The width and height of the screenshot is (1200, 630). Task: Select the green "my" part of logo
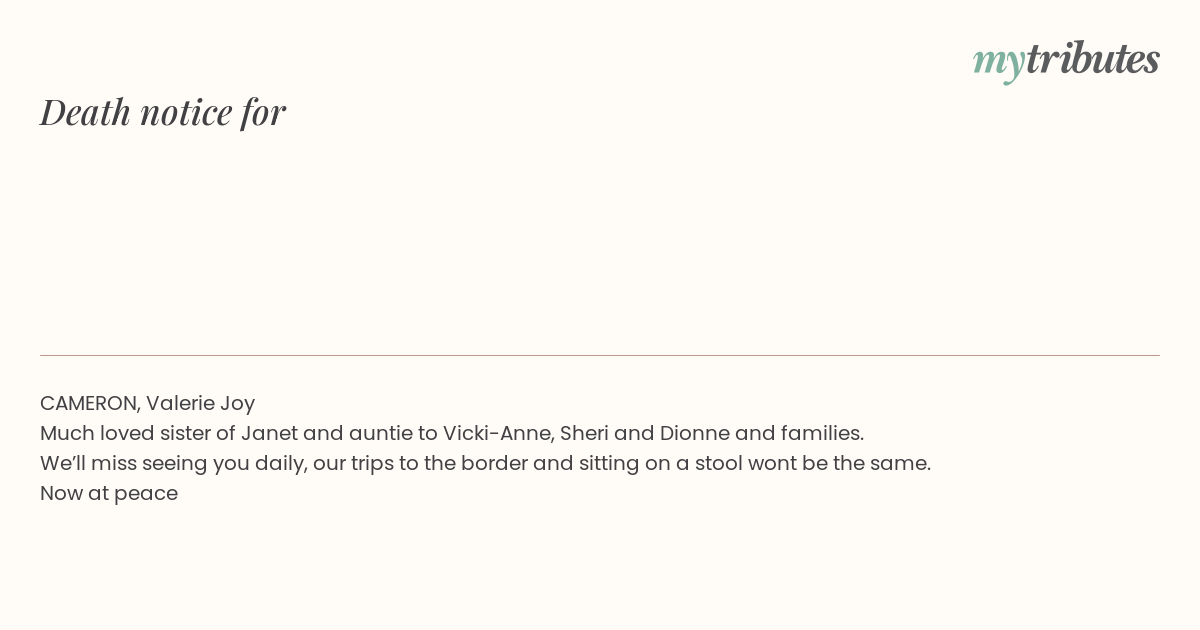click(998, 63)
